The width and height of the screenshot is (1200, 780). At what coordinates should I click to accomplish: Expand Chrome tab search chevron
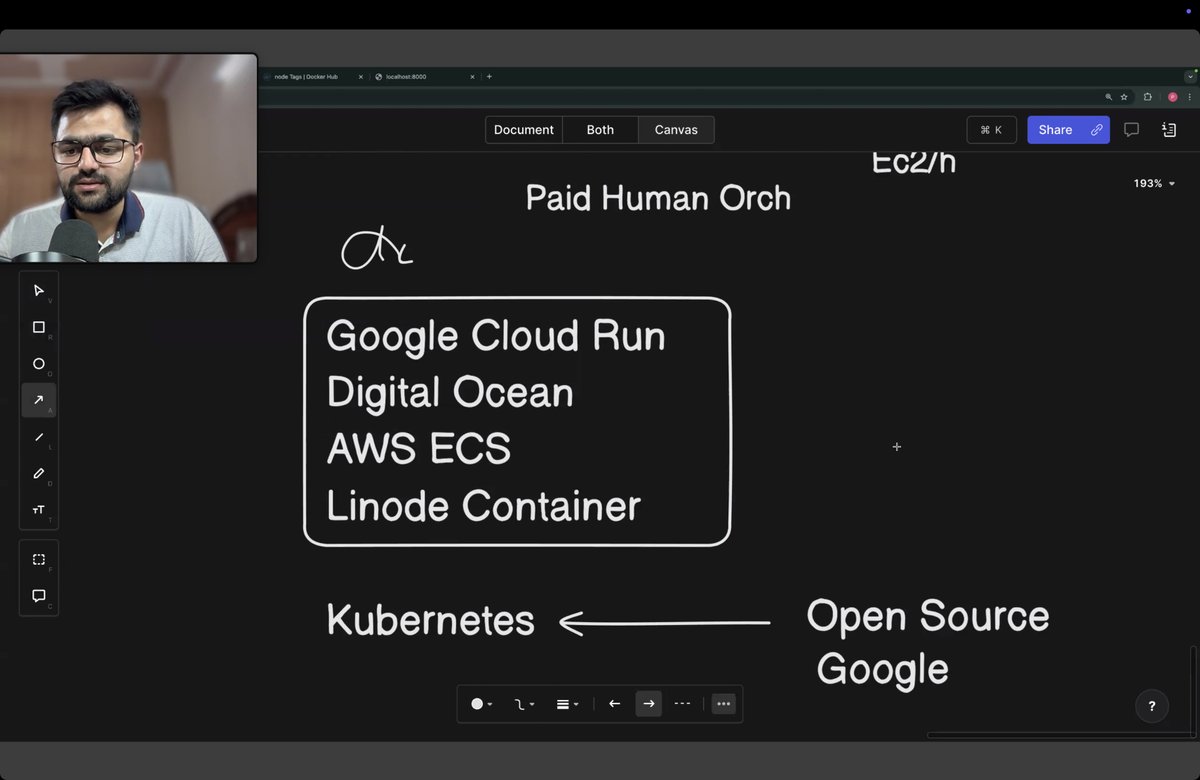1190,77
